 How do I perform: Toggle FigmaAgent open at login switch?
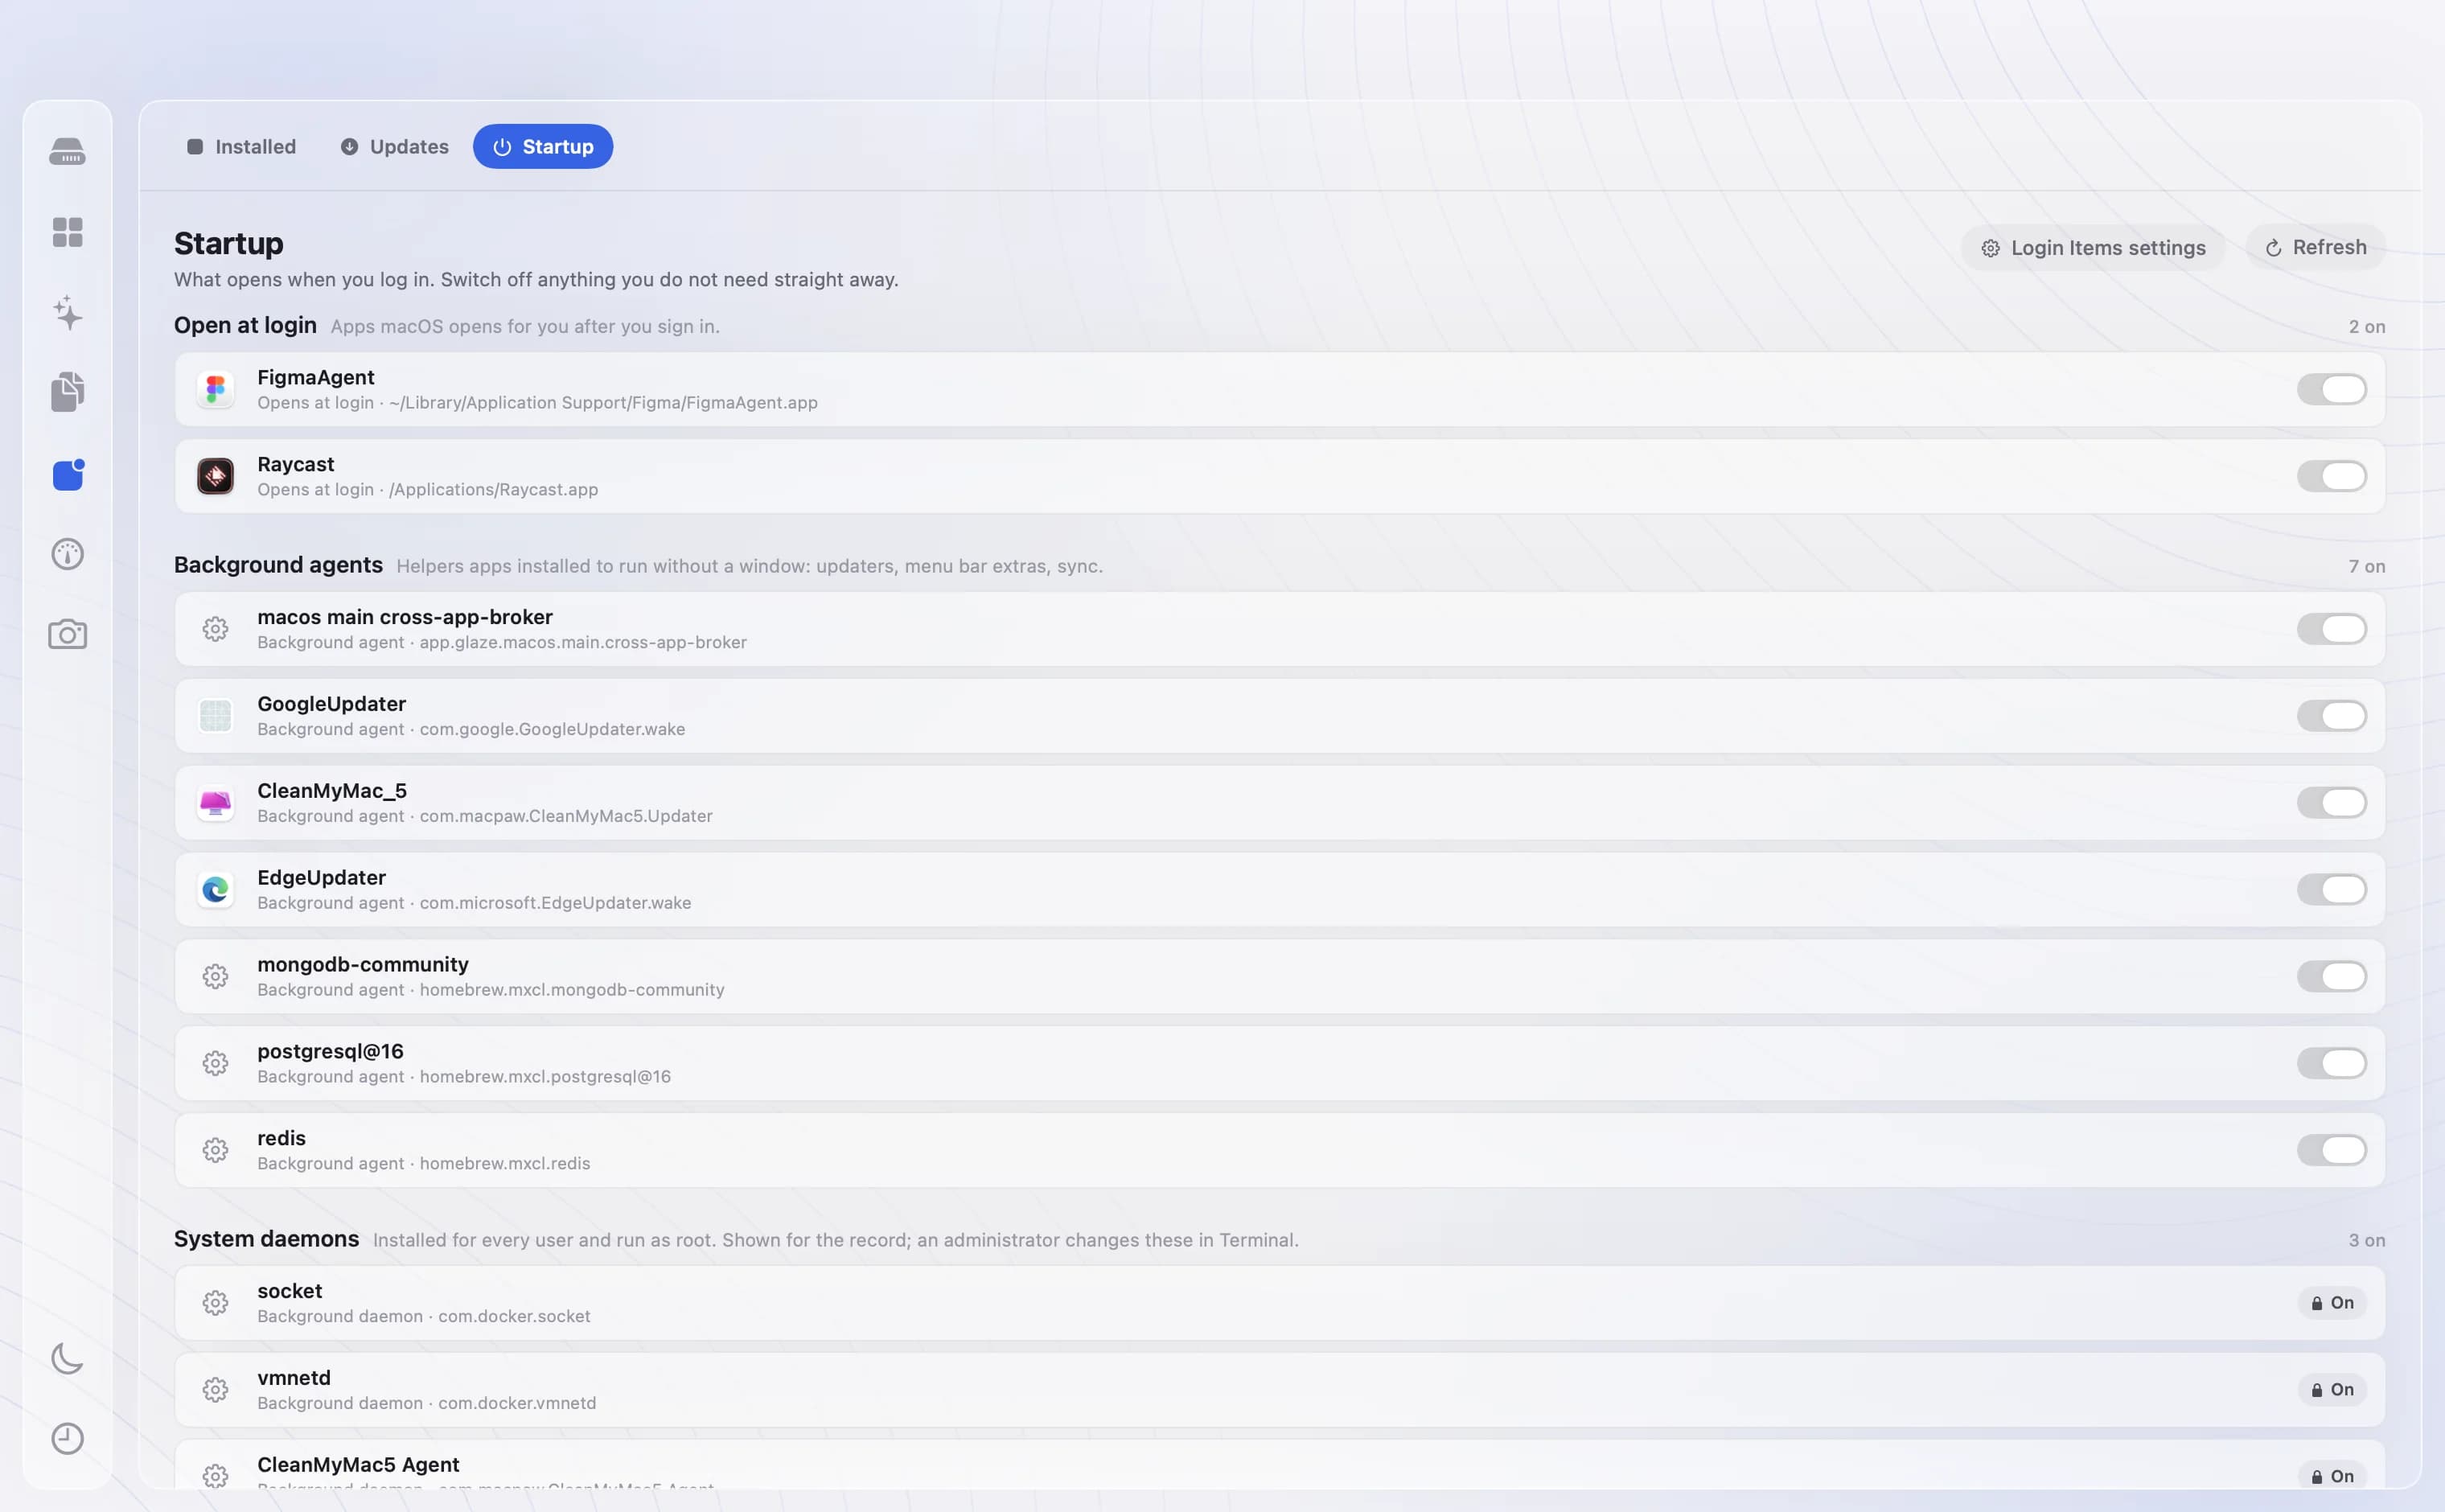point(2331,389)
